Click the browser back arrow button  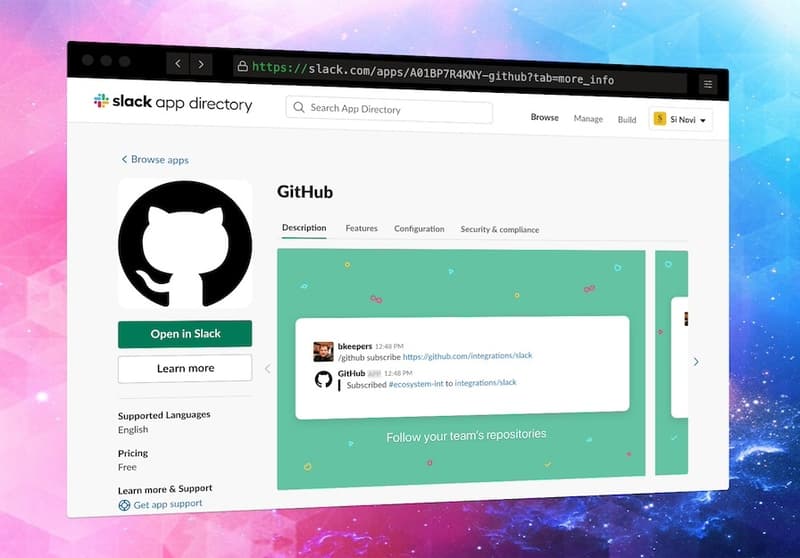[x=178, y=64]
